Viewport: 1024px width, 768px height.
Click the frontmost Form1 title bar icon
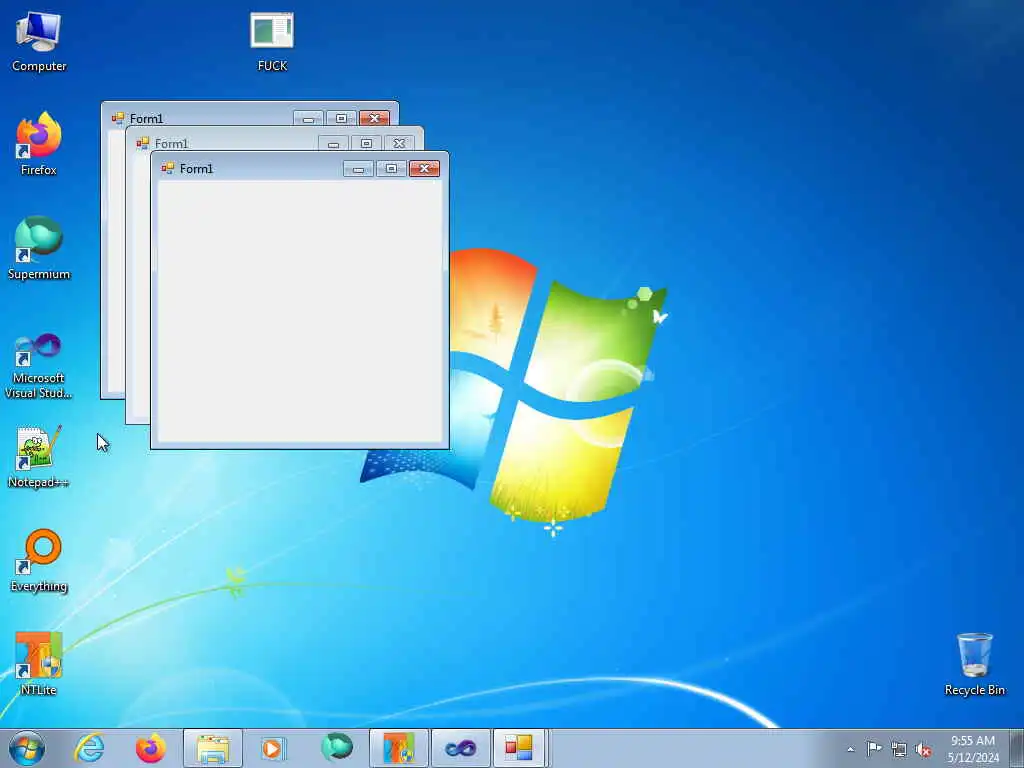point(168,168)
